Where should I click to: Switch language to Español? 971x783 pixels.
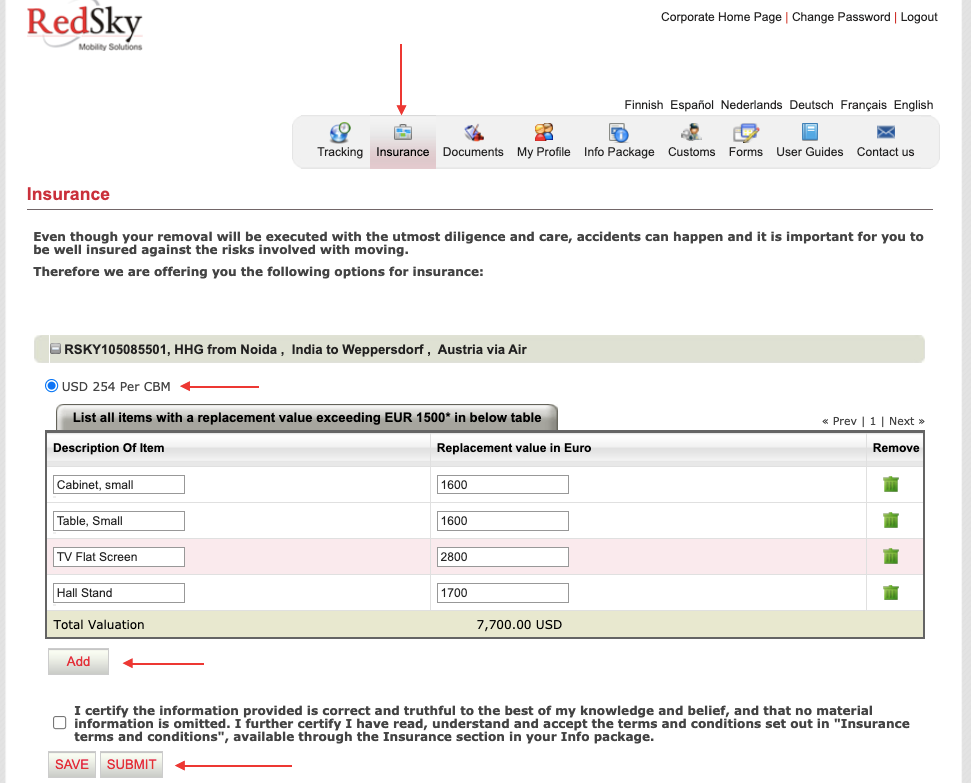click(x=692, y=105)
